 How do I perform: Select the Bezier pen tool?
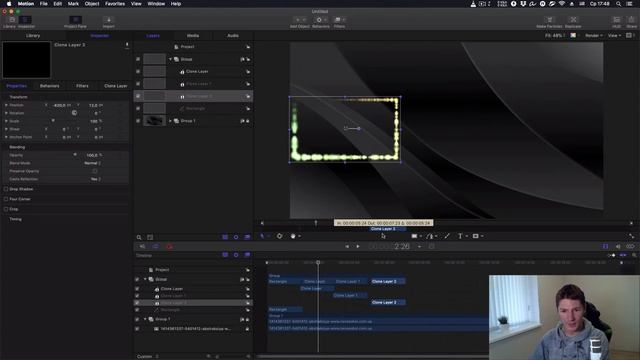point(430,236)
